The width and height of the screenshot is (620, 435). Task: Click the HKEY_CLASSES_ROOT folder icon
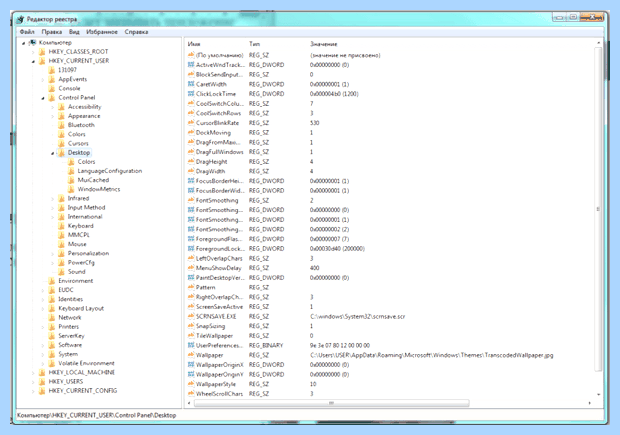coord(42,52)
